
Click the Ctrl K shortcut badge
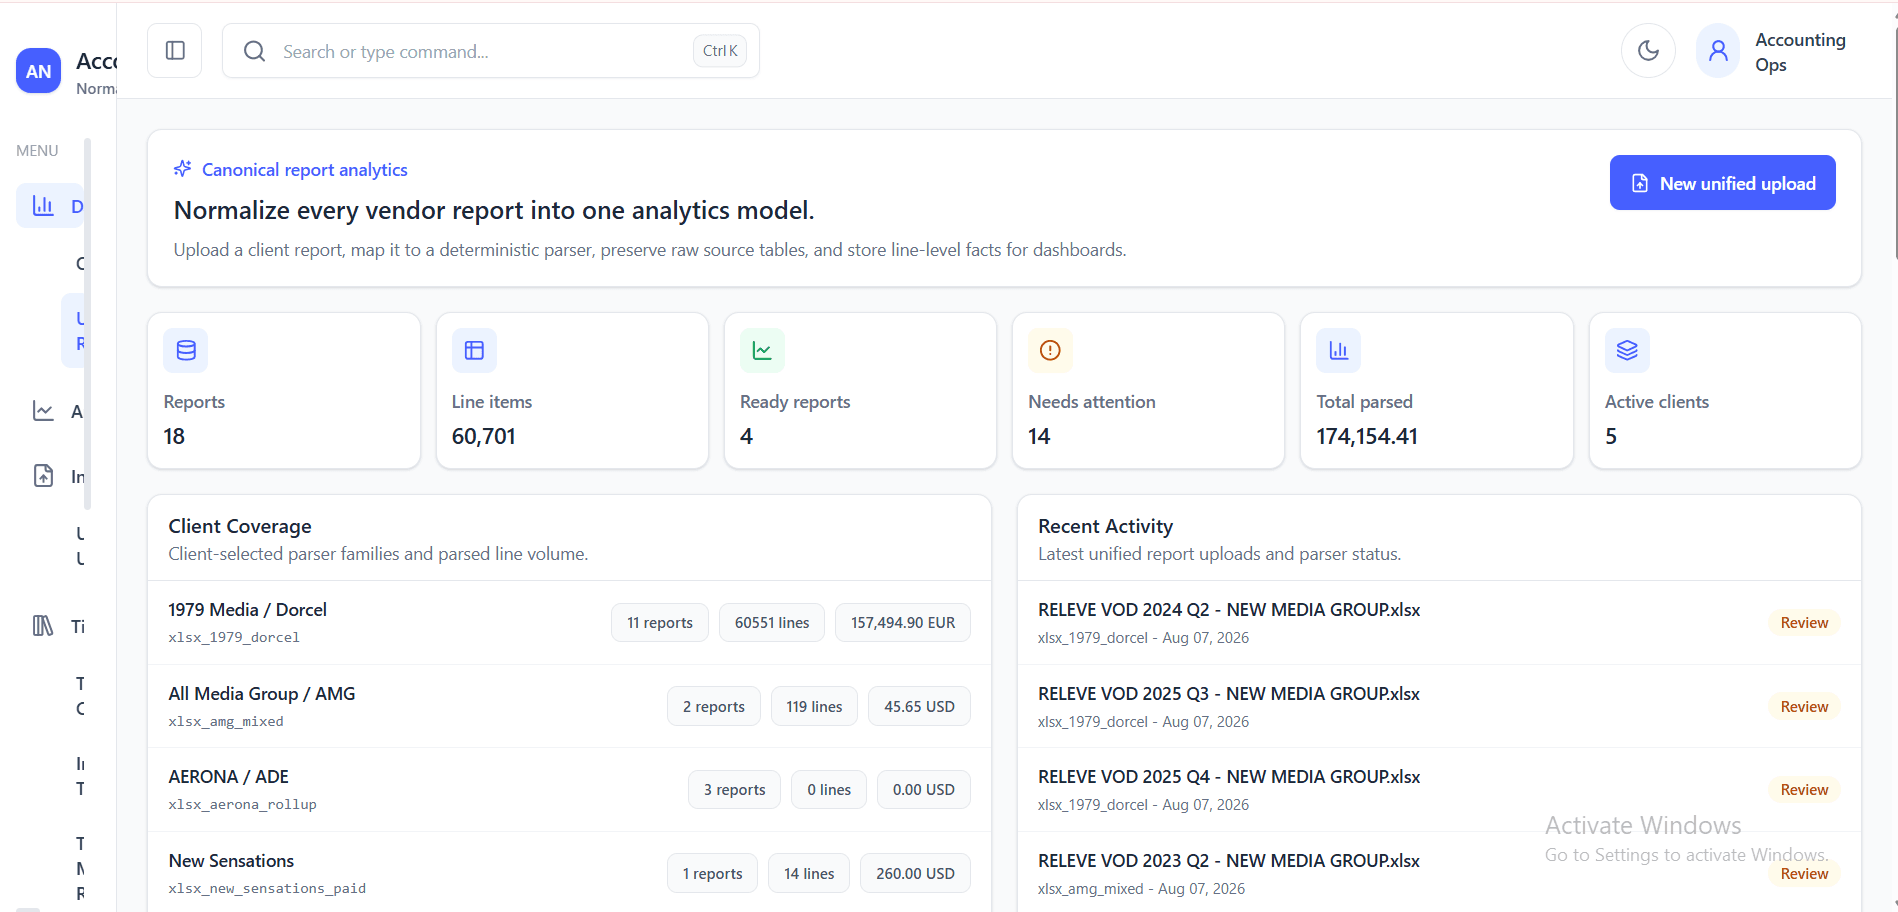point(720,51)
